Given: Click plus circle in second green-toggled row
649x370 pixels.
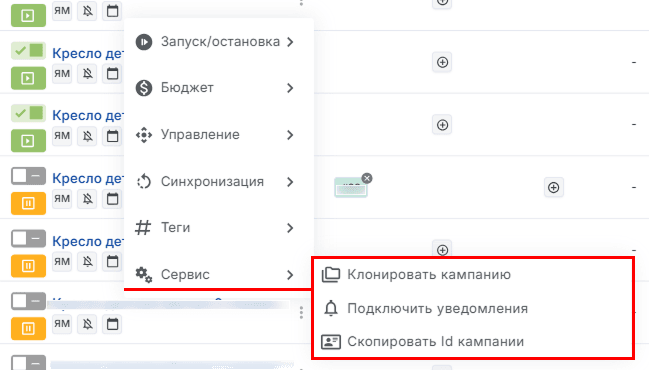Looking at the screenshot, I should [442, 125].
